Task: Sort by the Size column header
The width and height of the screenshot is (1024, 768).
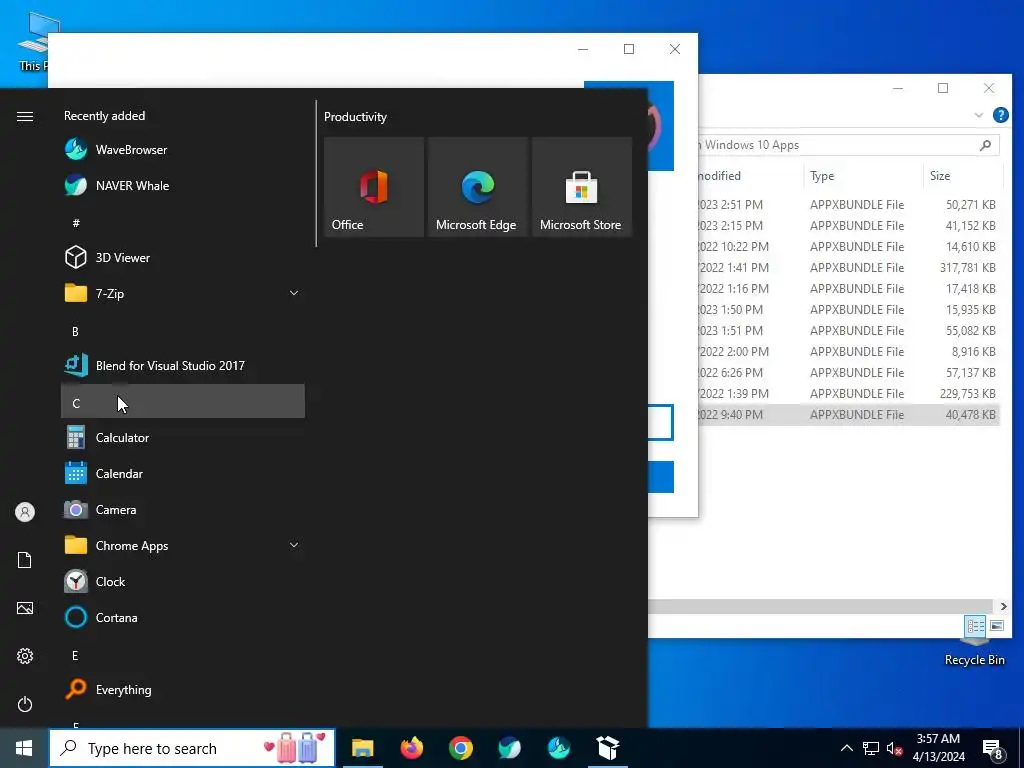Action: [963, 176]
